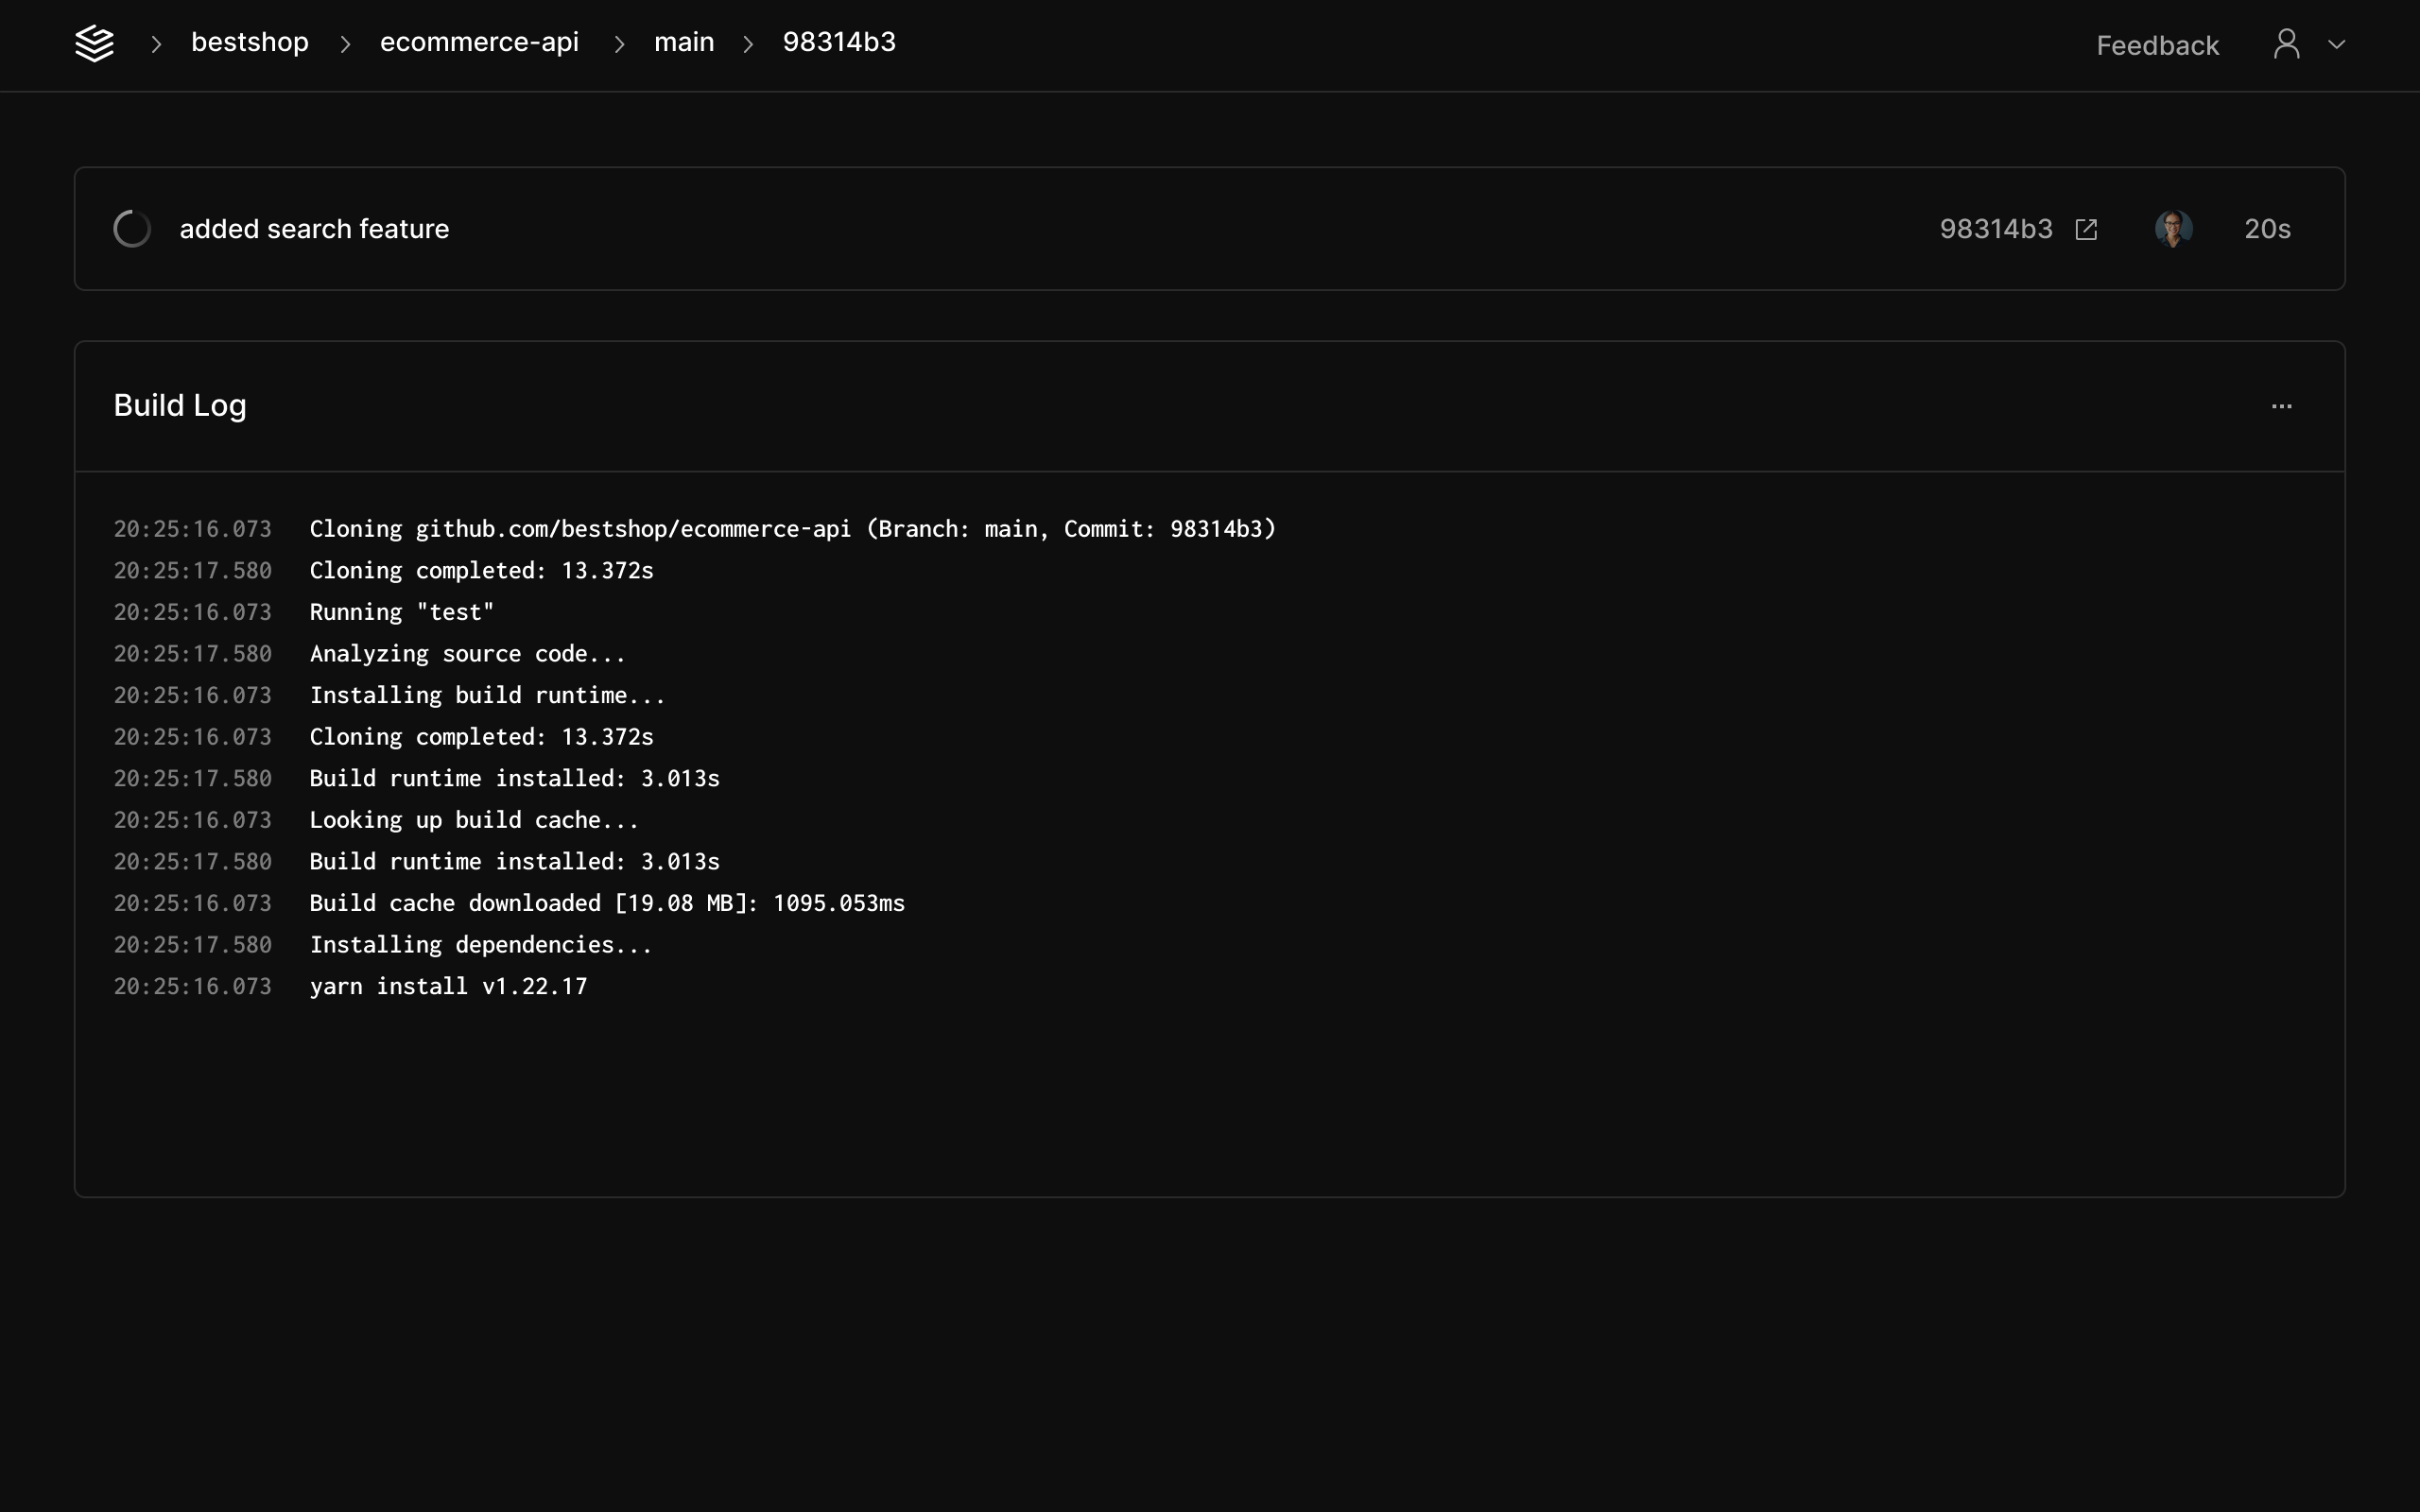Select the 98314b3 breadcrumb item
This screenshot has height=1512, width=2420.
click(839, 42)
